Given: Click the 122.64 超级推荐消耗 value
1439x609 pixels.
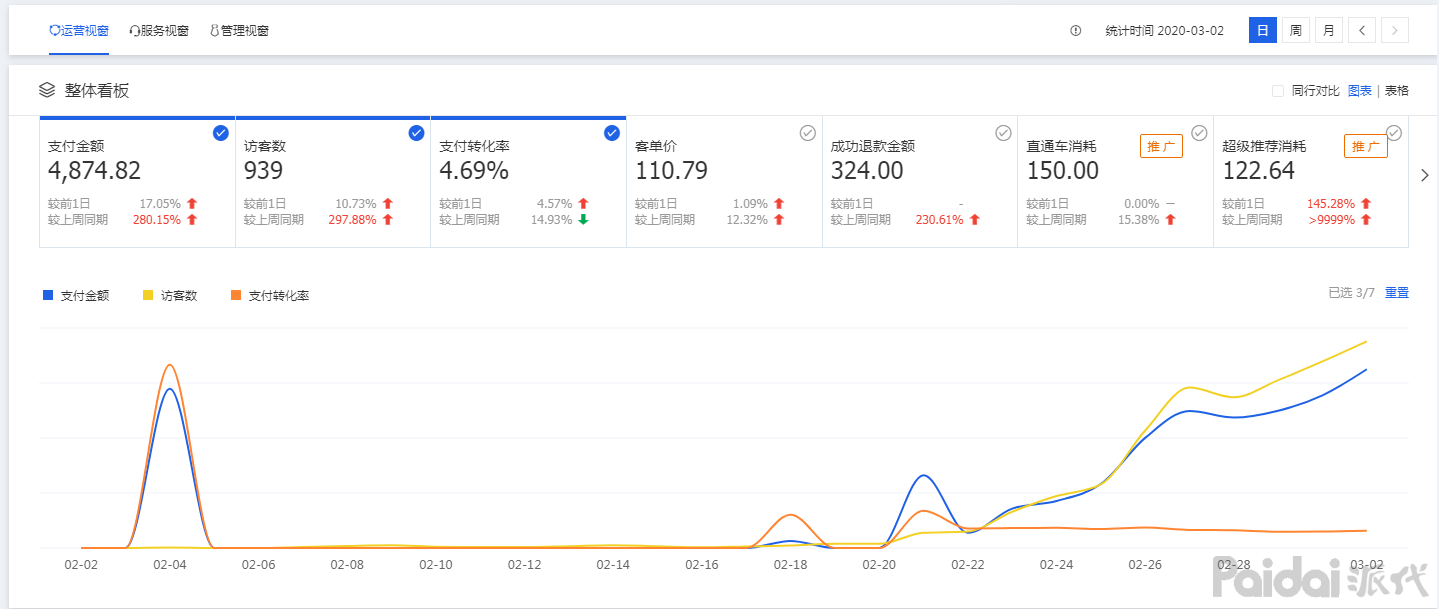Looking at the screenshot, I should pyautogui.click(x=1258, y=171).
